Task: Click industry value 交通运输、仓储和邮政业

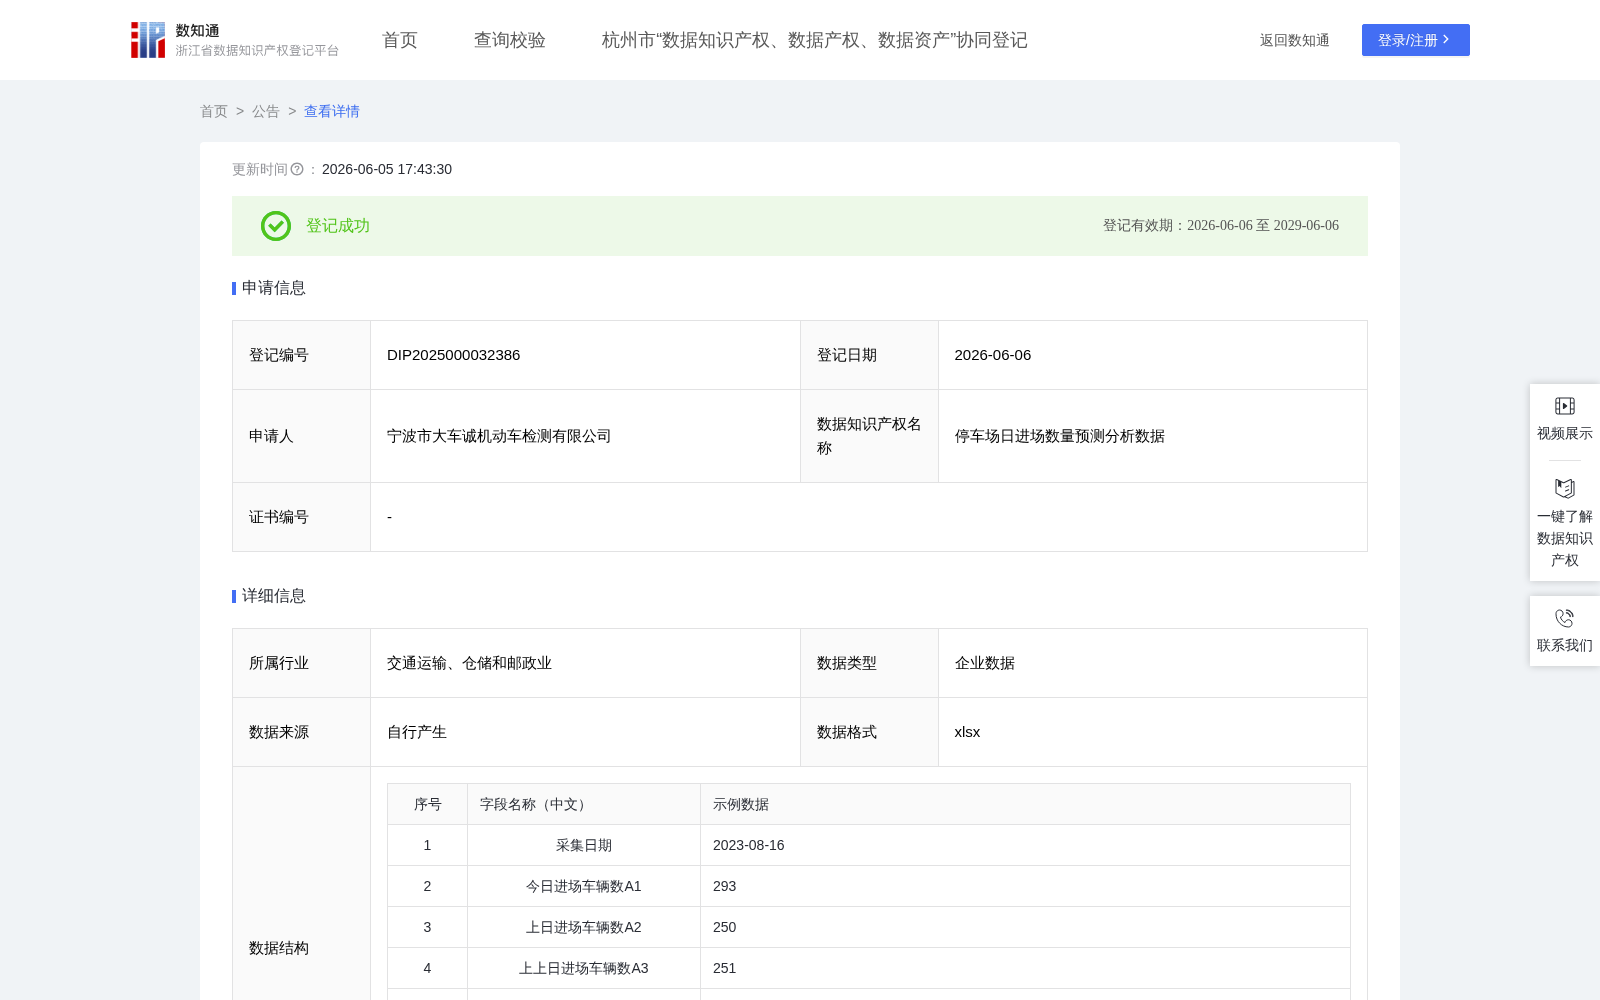Action: (x=470, y=663)
